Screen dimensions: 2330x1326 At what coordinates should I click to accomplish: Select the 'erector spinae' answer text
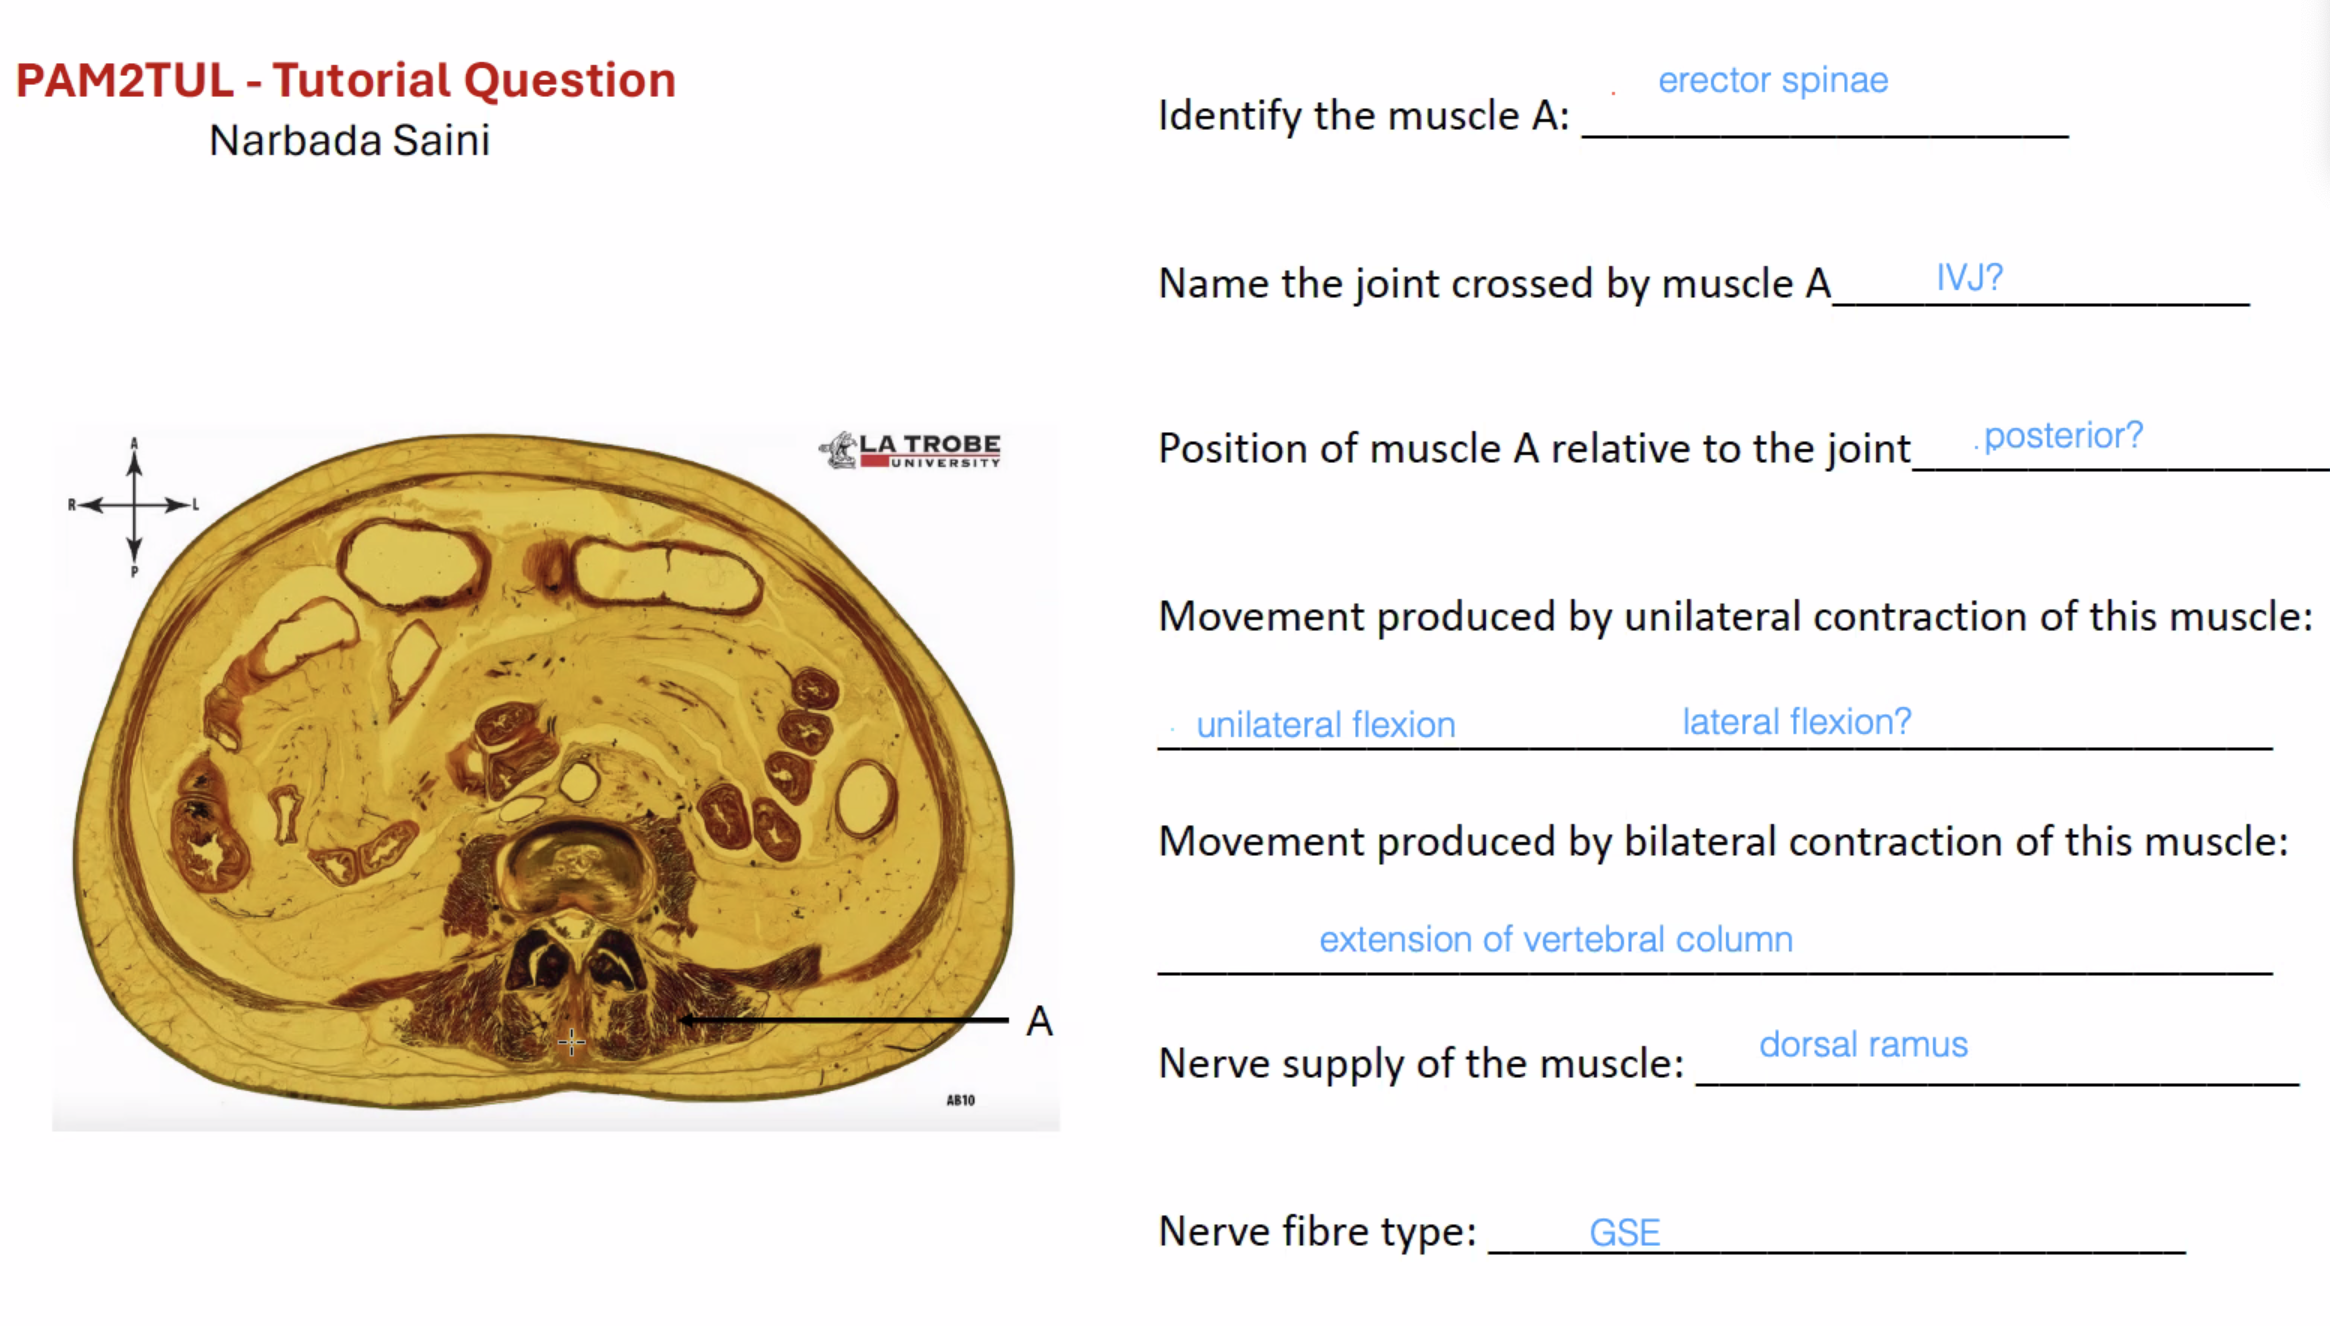tap(1773, 80)
